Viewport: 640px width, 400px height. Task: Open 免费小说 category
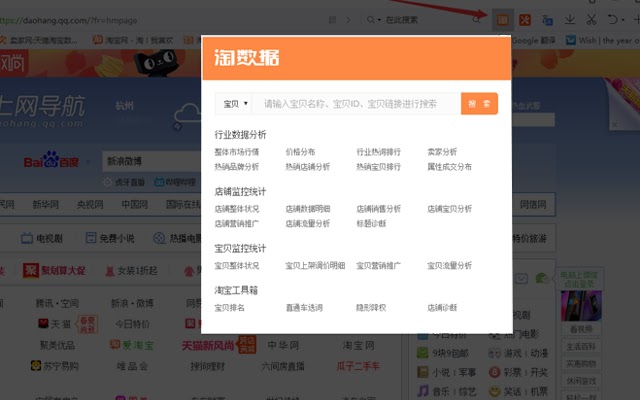coord(110,238)
